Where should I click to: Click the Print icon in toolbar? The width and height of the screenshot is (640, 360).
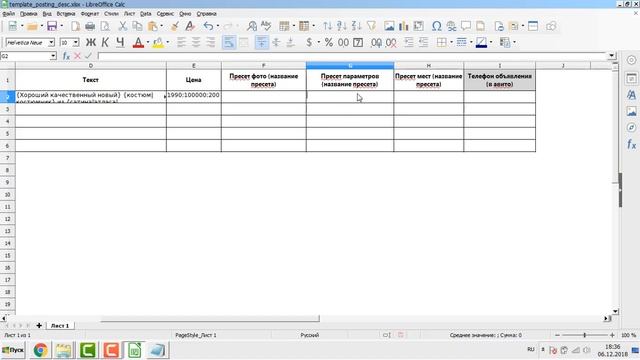point(90,26)
